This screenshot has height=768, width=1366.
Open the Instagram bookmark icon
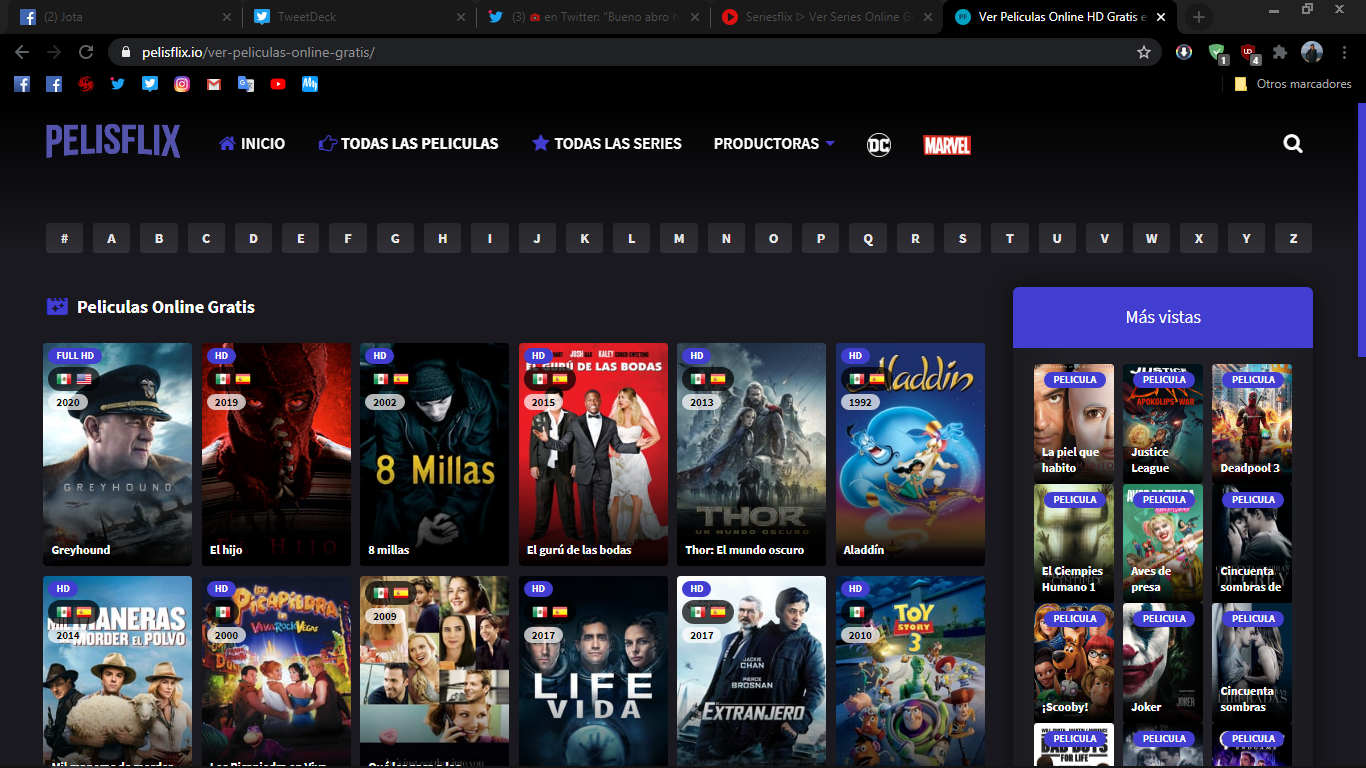pyautogui.click(x=182, y=84)
